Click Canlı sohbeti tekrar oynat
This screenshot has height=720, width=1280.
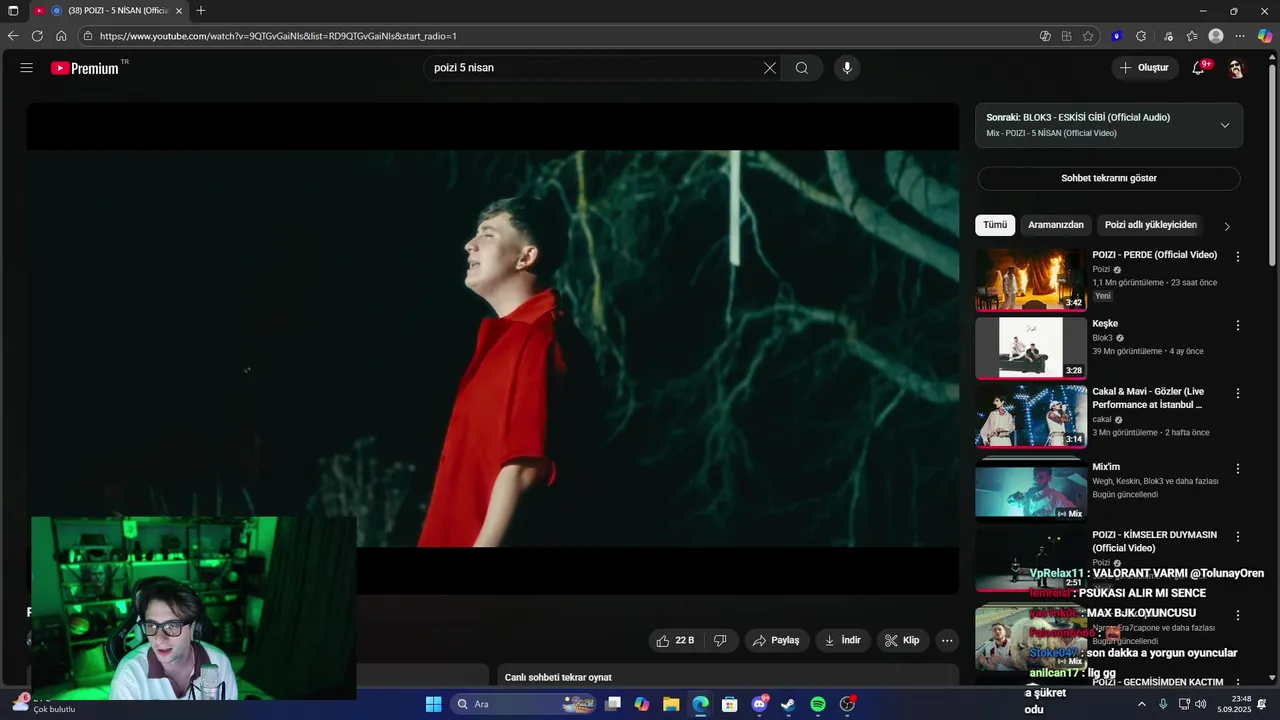[x=558, y=677]
